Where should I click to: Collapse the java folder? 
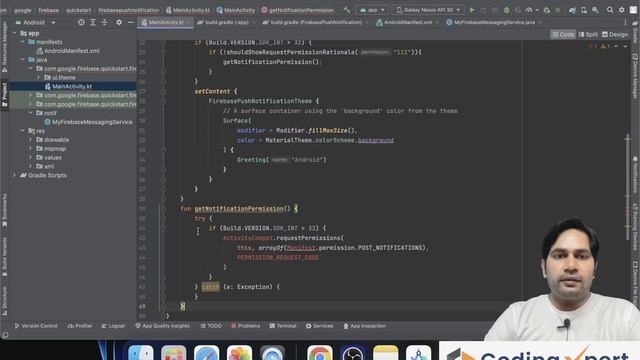click(22, 60)
